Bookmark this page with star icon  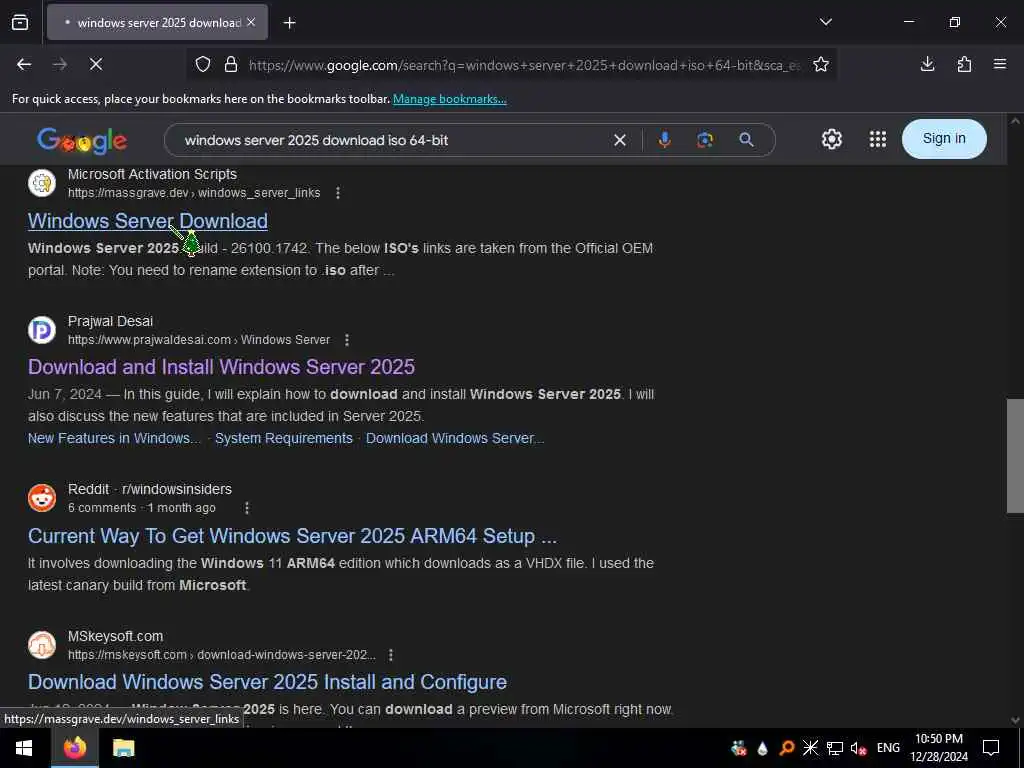coord(821,64)
